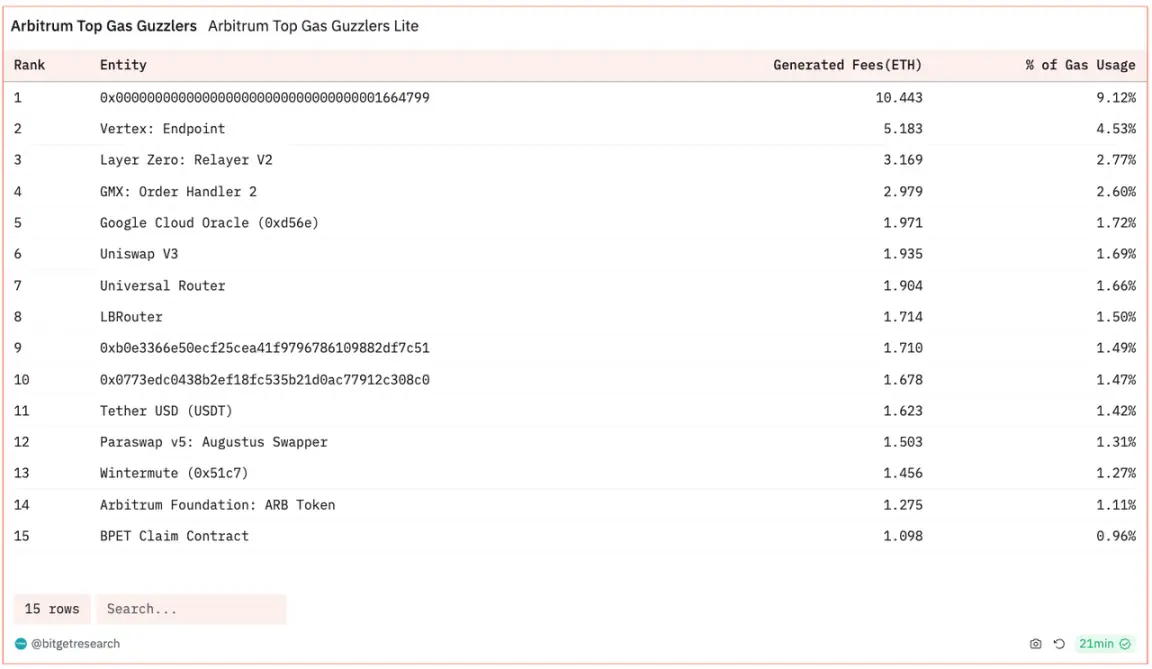The height and width of the screenshot is (669, 1152).
Task: Click the 1.456 generated fees value
Action: (903, 473)
